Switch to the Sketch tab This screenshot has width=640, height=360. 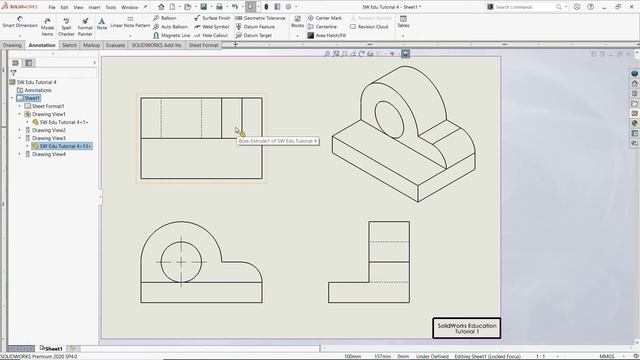pos(69,45)
